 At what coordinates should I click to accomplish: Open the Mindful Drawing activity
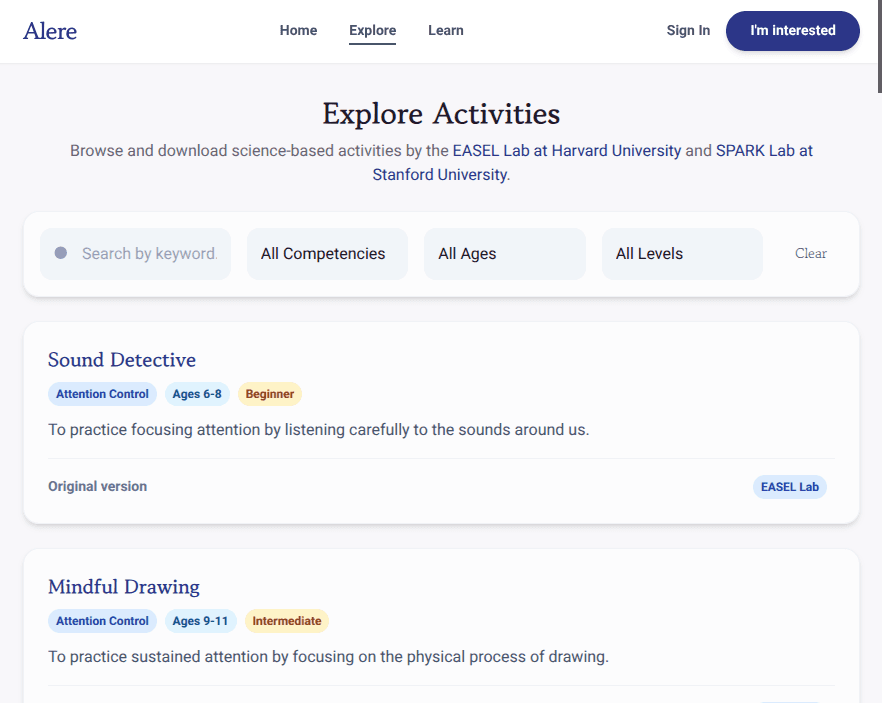click(124, 587)
